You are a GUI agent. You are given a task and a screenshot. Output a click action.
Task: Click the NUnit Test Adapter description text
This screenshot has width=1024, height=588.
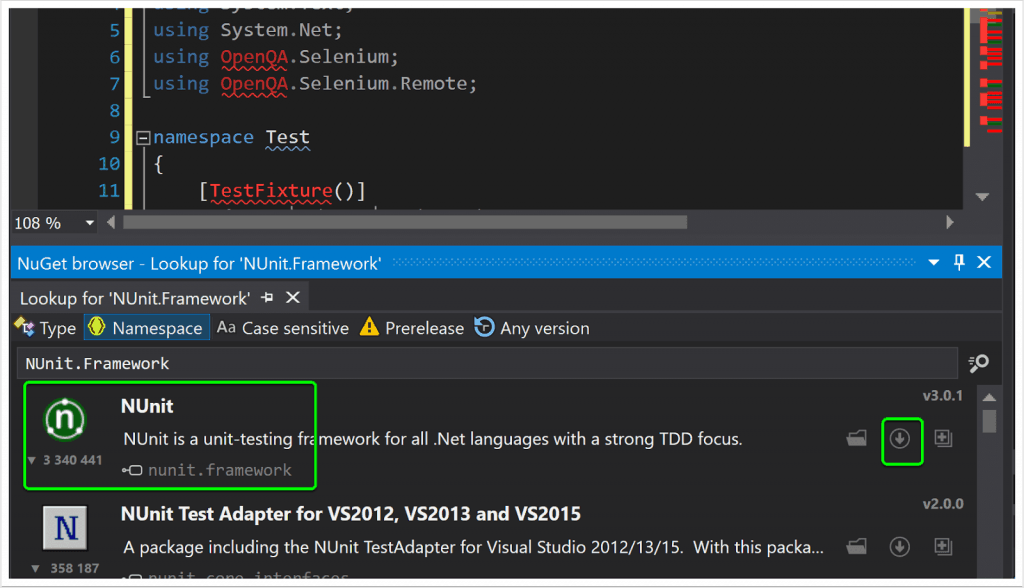click(x=473, y=547)
